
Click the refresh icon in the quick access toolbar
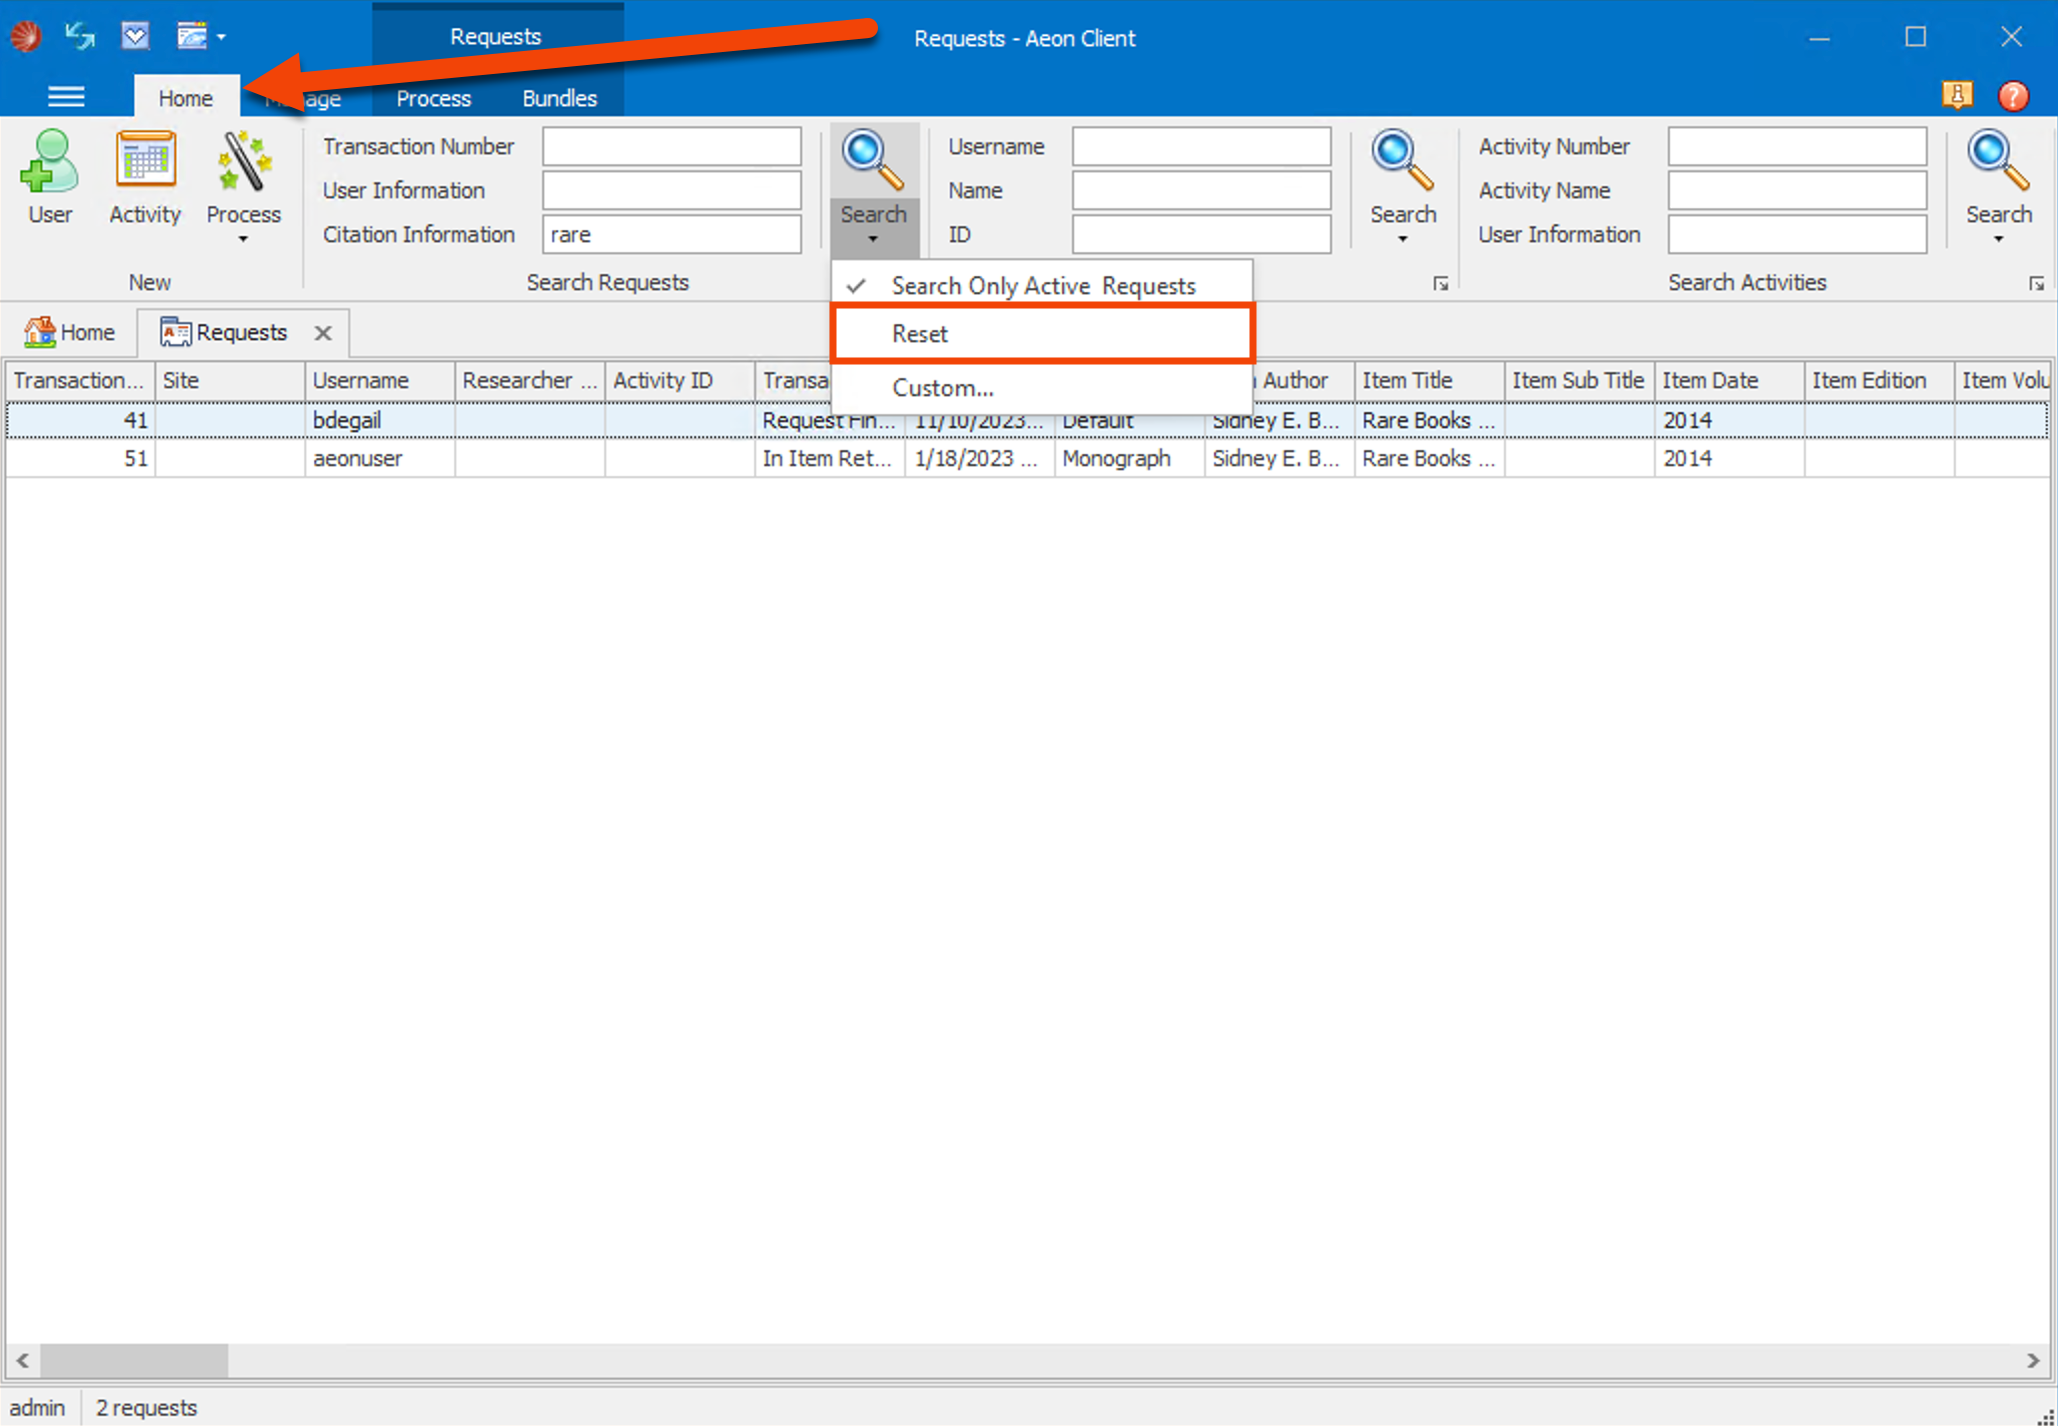pyautogui.click(x=78, y=36)
